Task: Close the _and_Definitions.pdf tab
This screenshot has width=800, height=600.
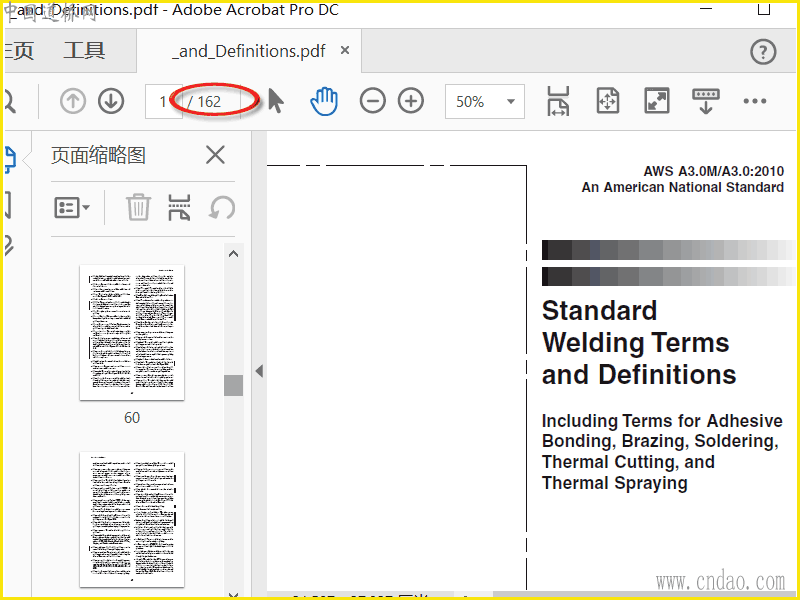Action: click(x=345, y=51)
